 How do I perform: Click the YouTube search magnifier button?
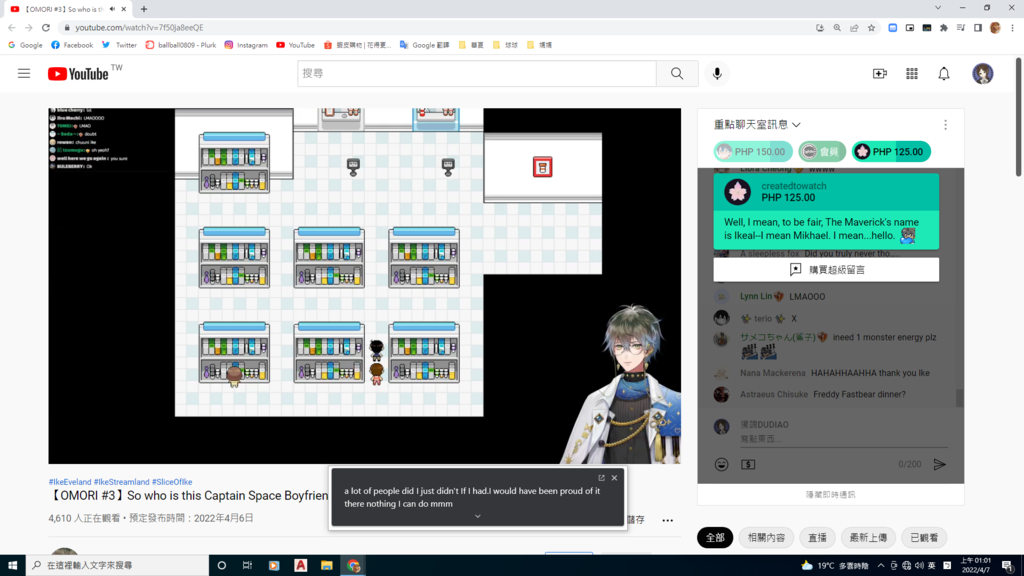tap(677, 74)
